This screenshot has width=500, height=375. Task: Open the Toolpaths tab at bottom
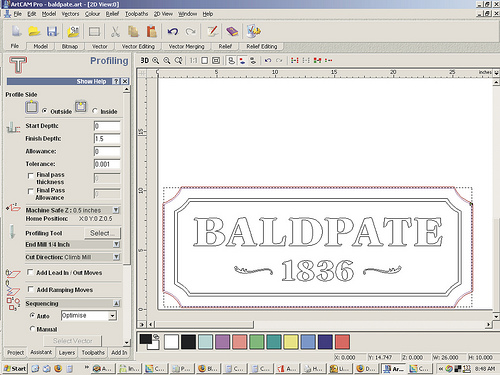click(93, 353)
